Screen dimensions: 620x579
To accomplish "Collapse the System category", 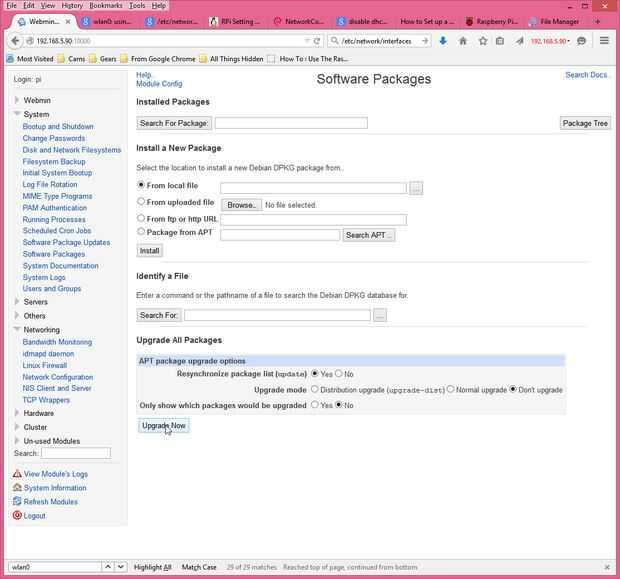I will (17, 114).
